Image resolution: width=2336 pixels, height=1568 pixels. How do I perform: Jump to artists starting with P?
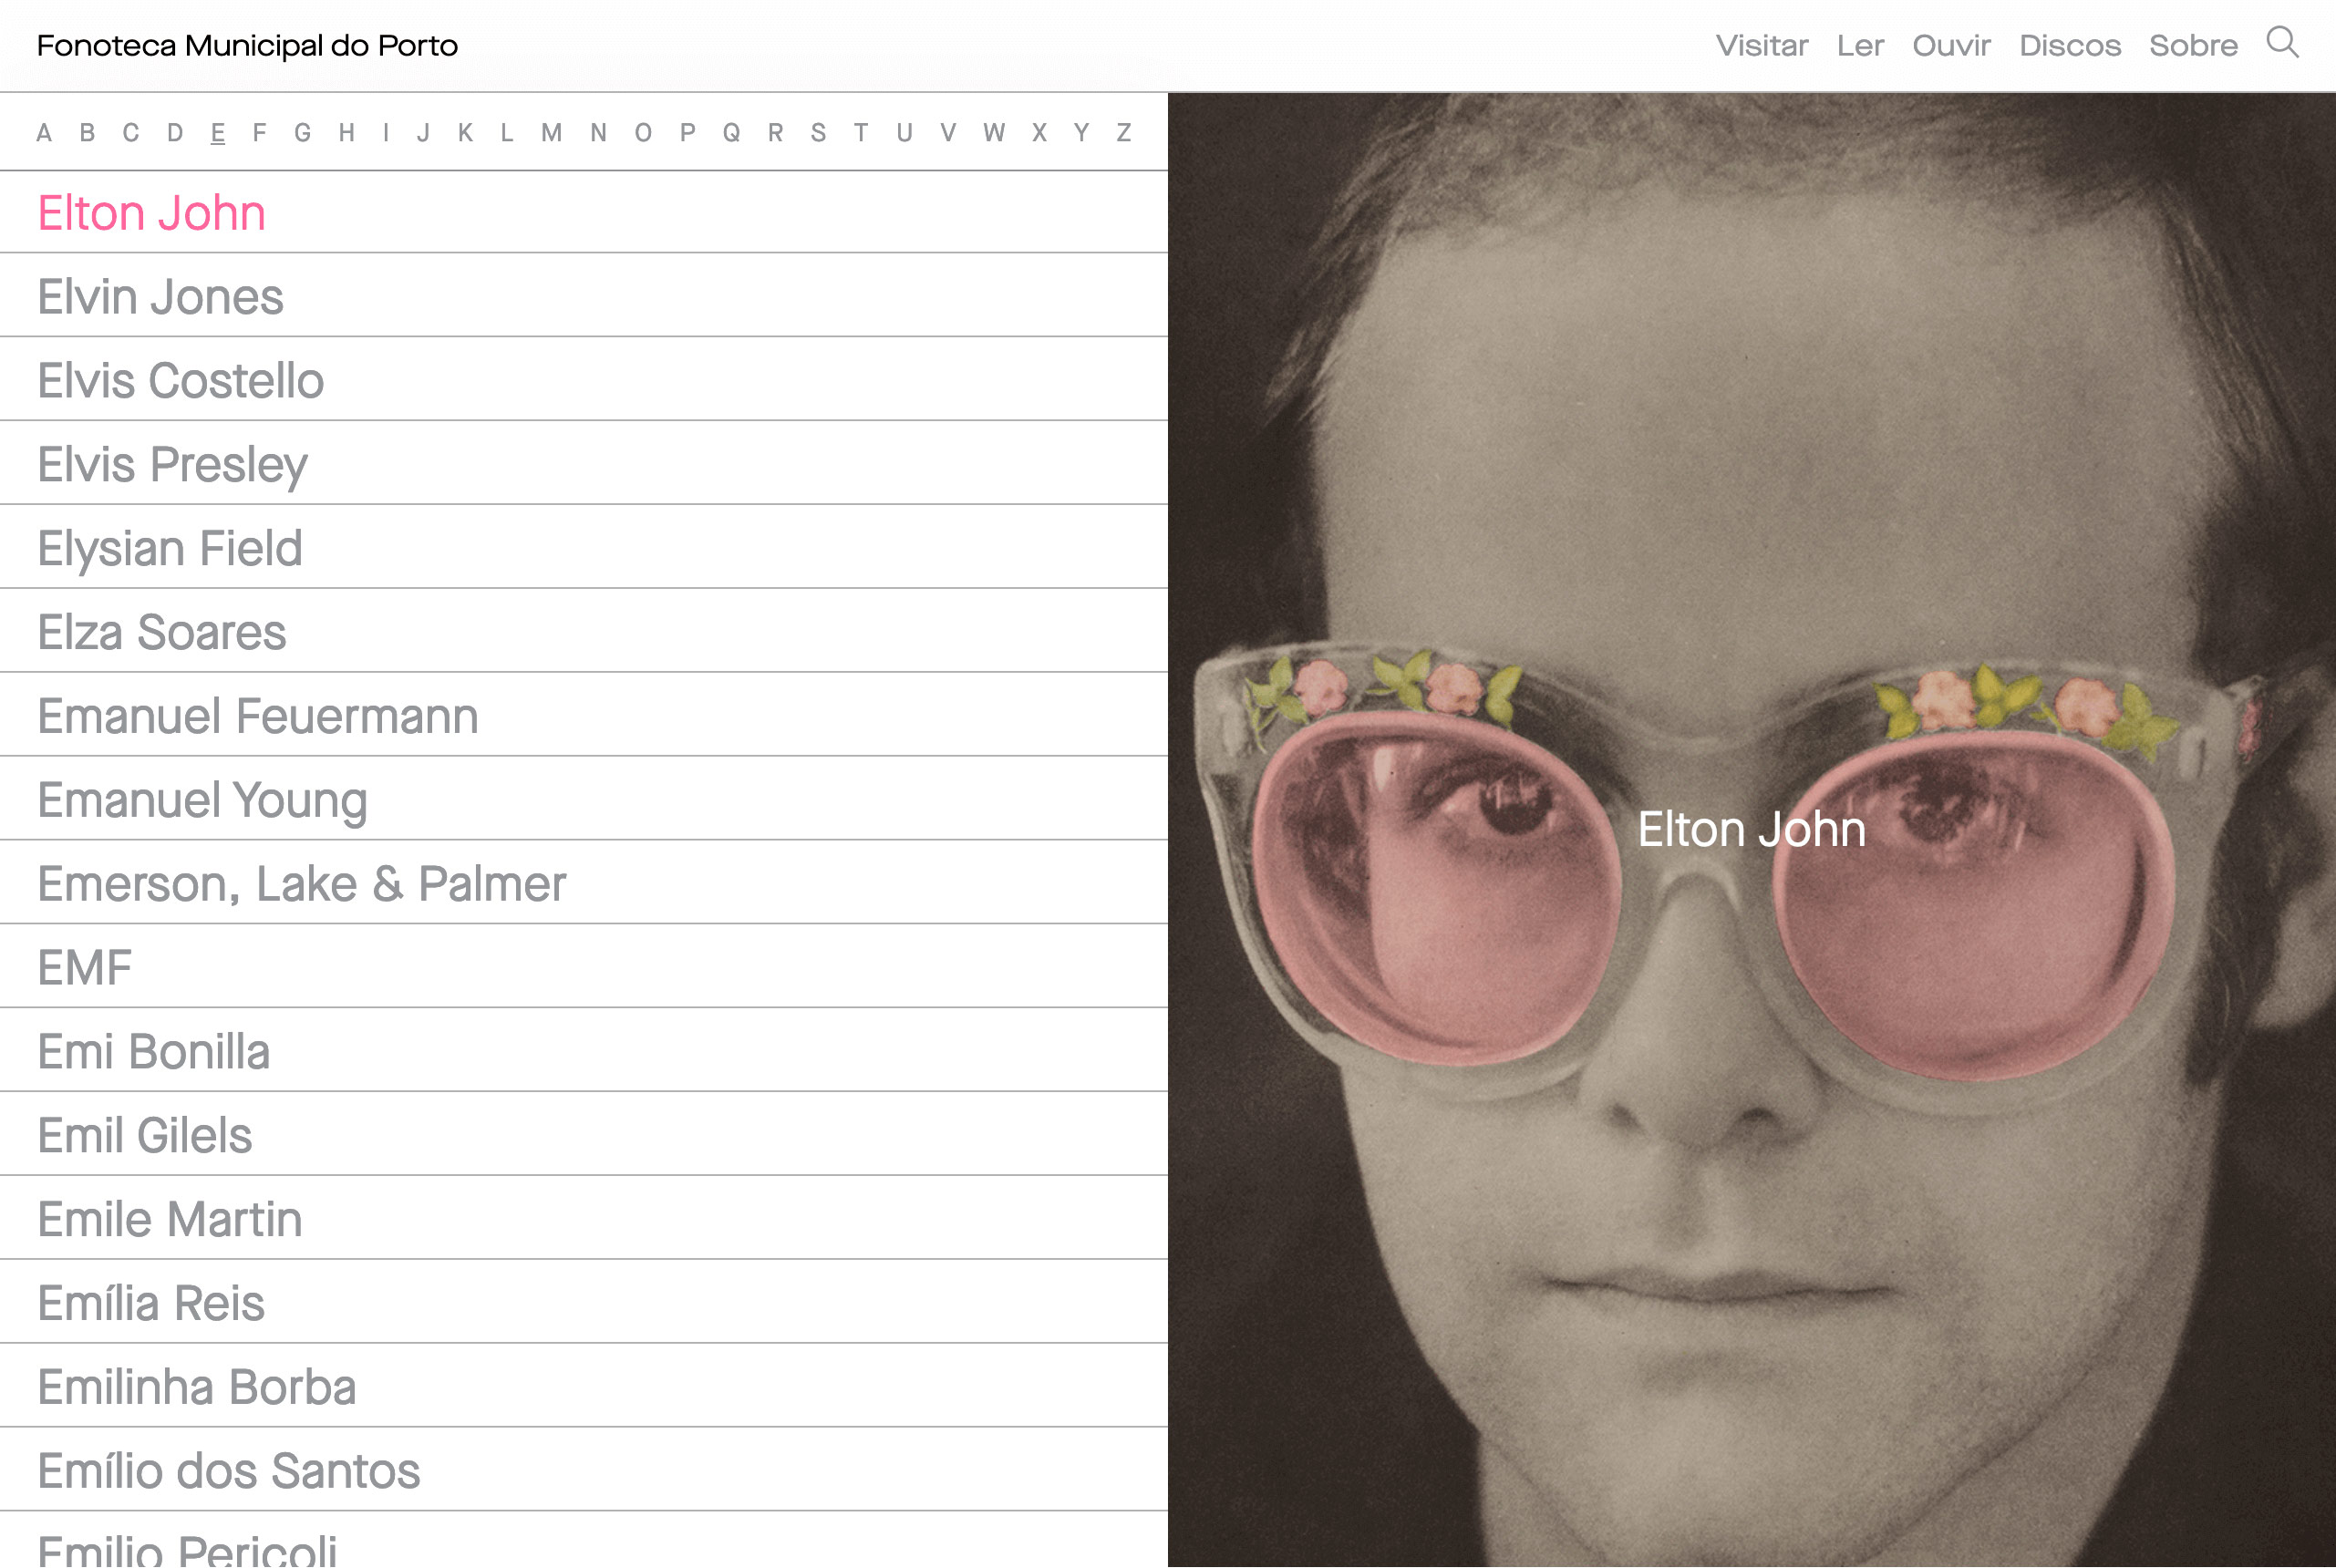[x=687, y=133]
